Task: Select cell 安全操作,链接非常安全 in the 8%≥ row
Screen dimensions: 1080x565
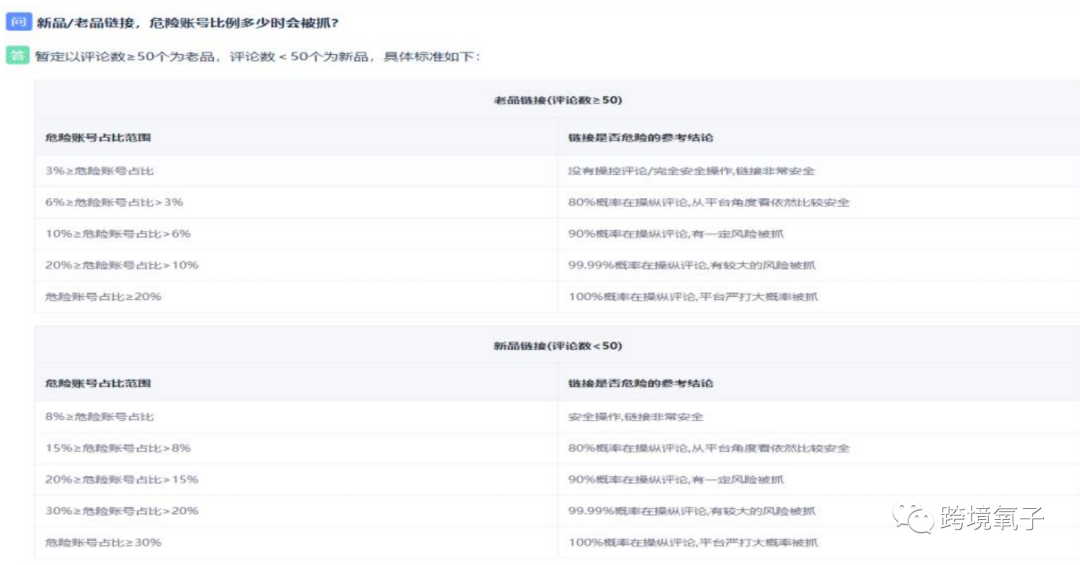Action: pos(636,416)
